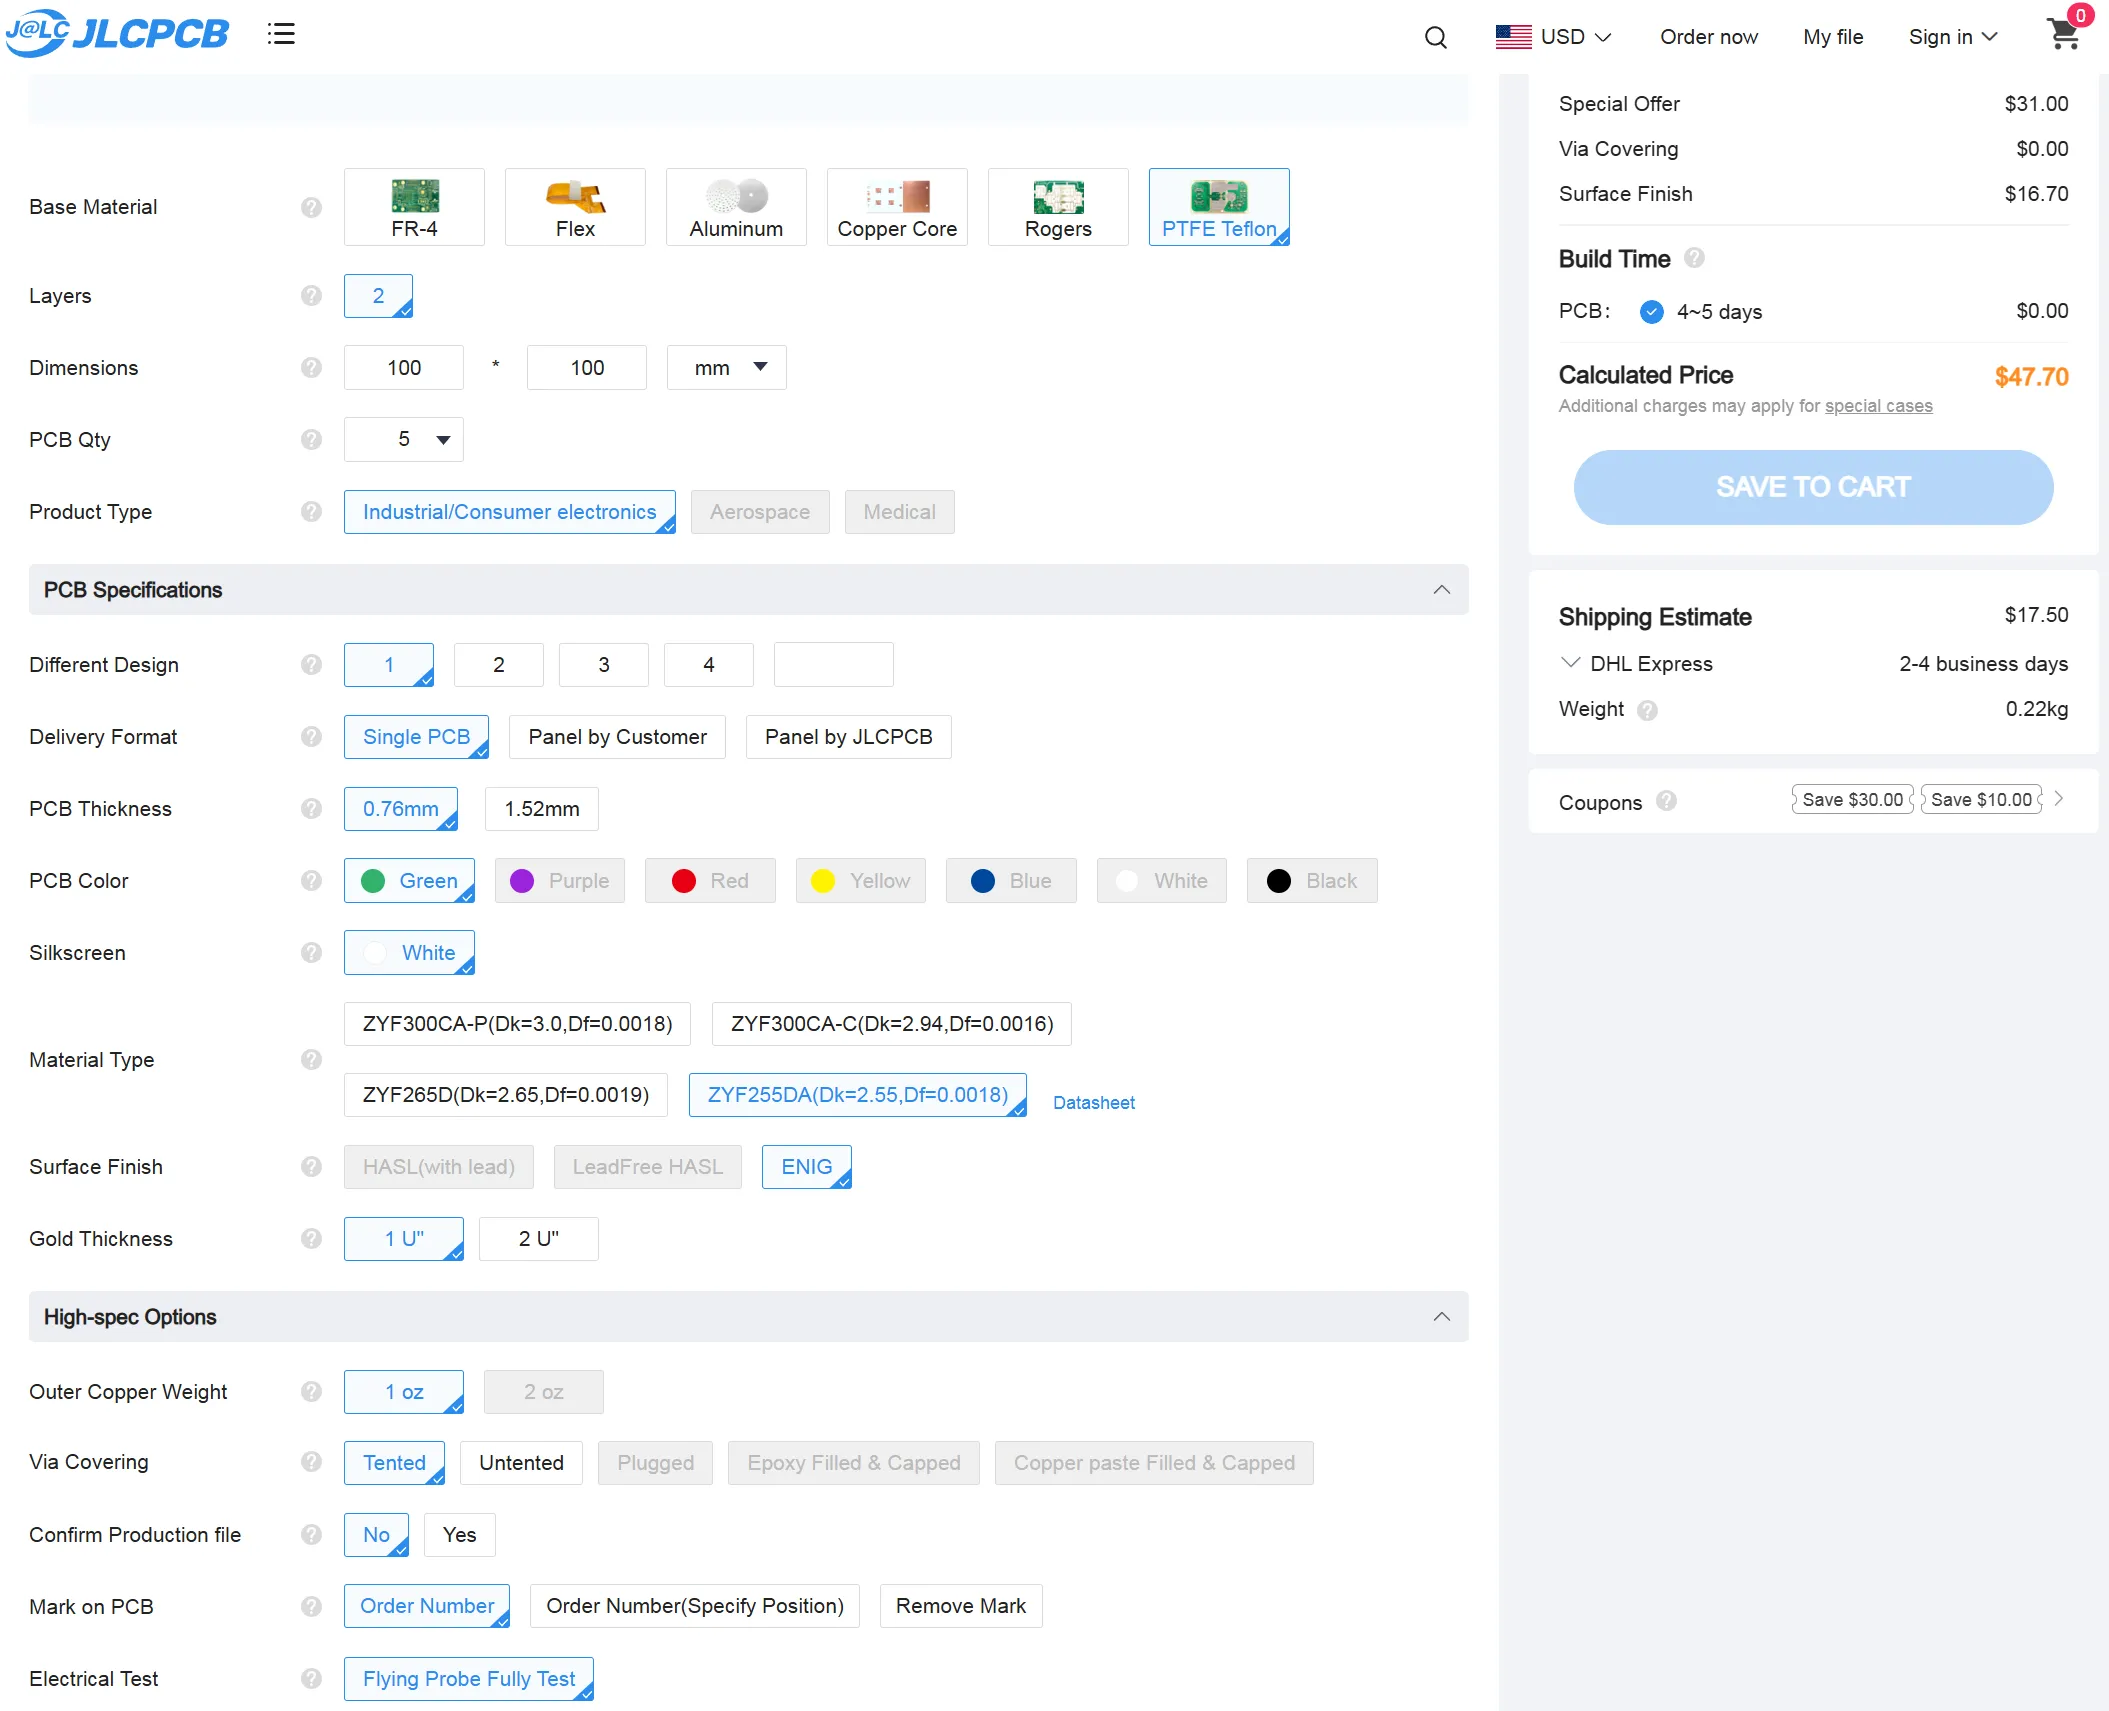Viewport: 2109px width, 1711px height.
Task: Click the custom Different Design input box
Action: [834, 665]
